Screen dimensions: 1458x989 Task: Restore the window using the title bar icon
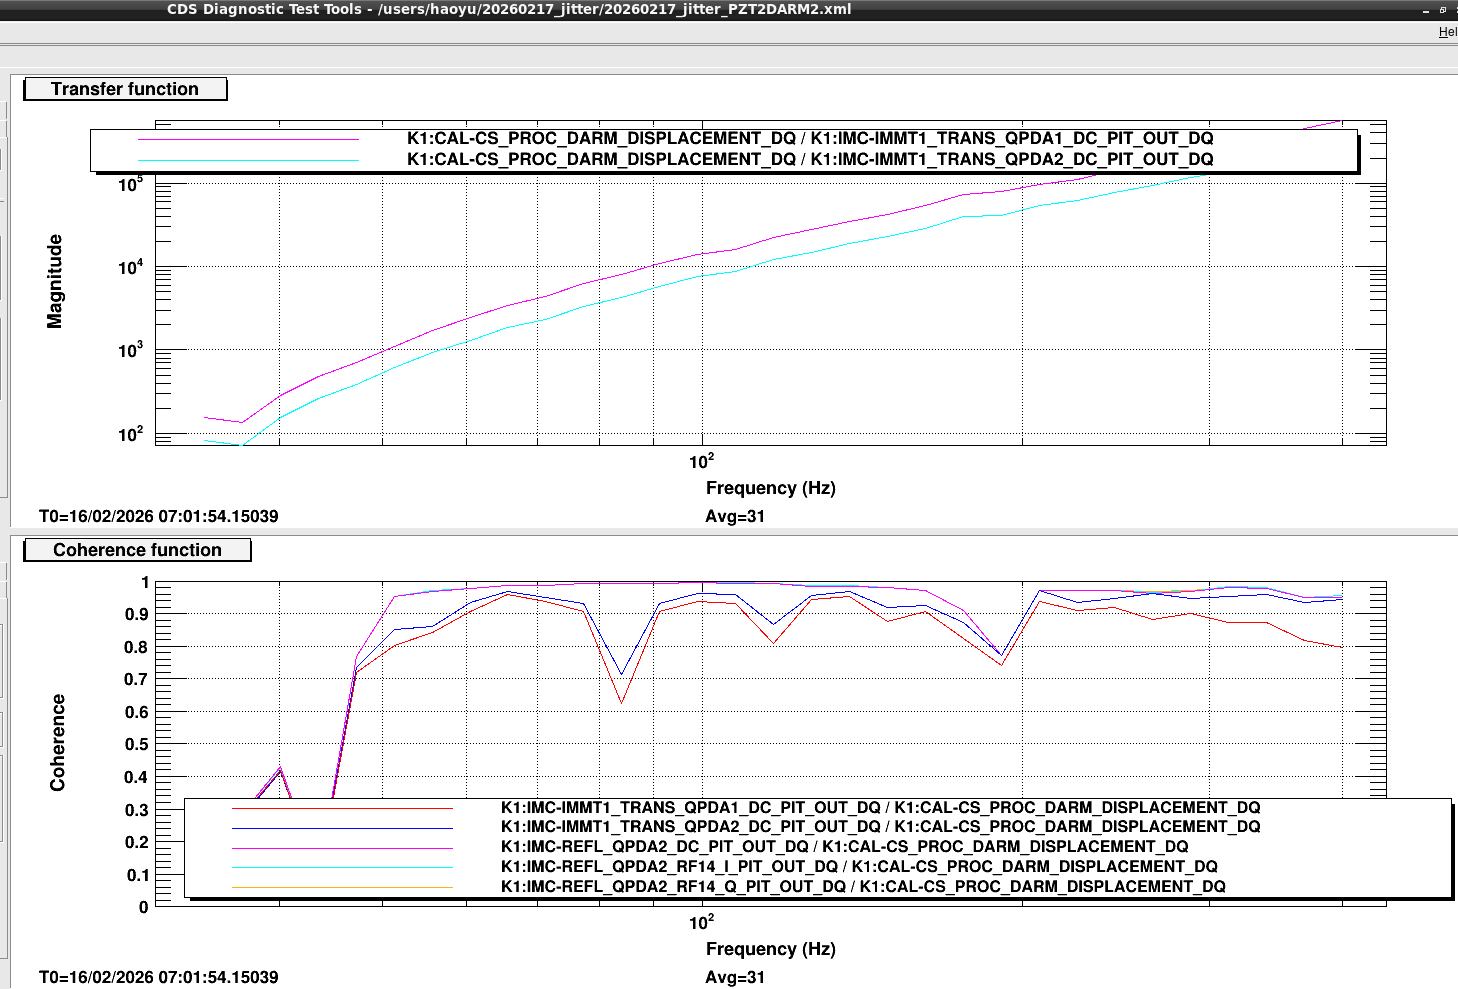pos(1443,10)
